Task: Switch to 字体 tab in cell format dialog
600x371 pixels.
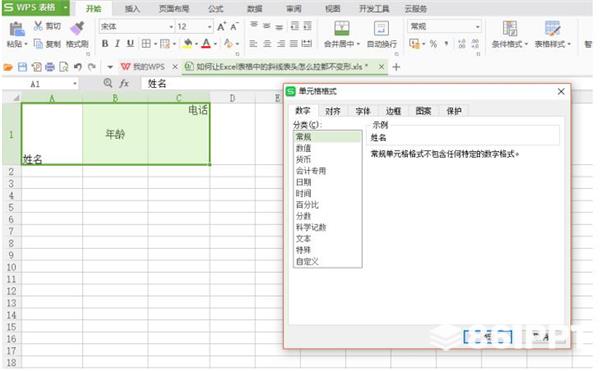Action: tap(363, 111)
